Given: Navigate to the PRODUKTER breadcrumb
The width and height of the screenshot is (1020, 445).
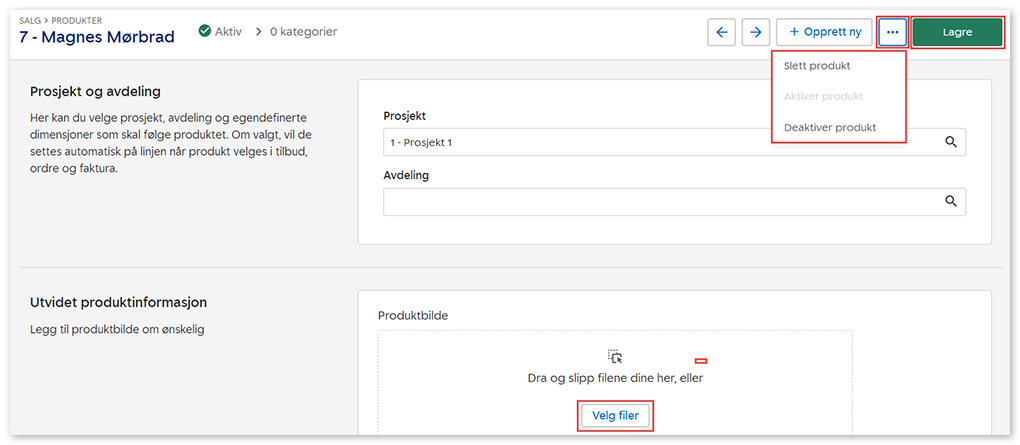Looking at the screenshot, I should point(79,20).
